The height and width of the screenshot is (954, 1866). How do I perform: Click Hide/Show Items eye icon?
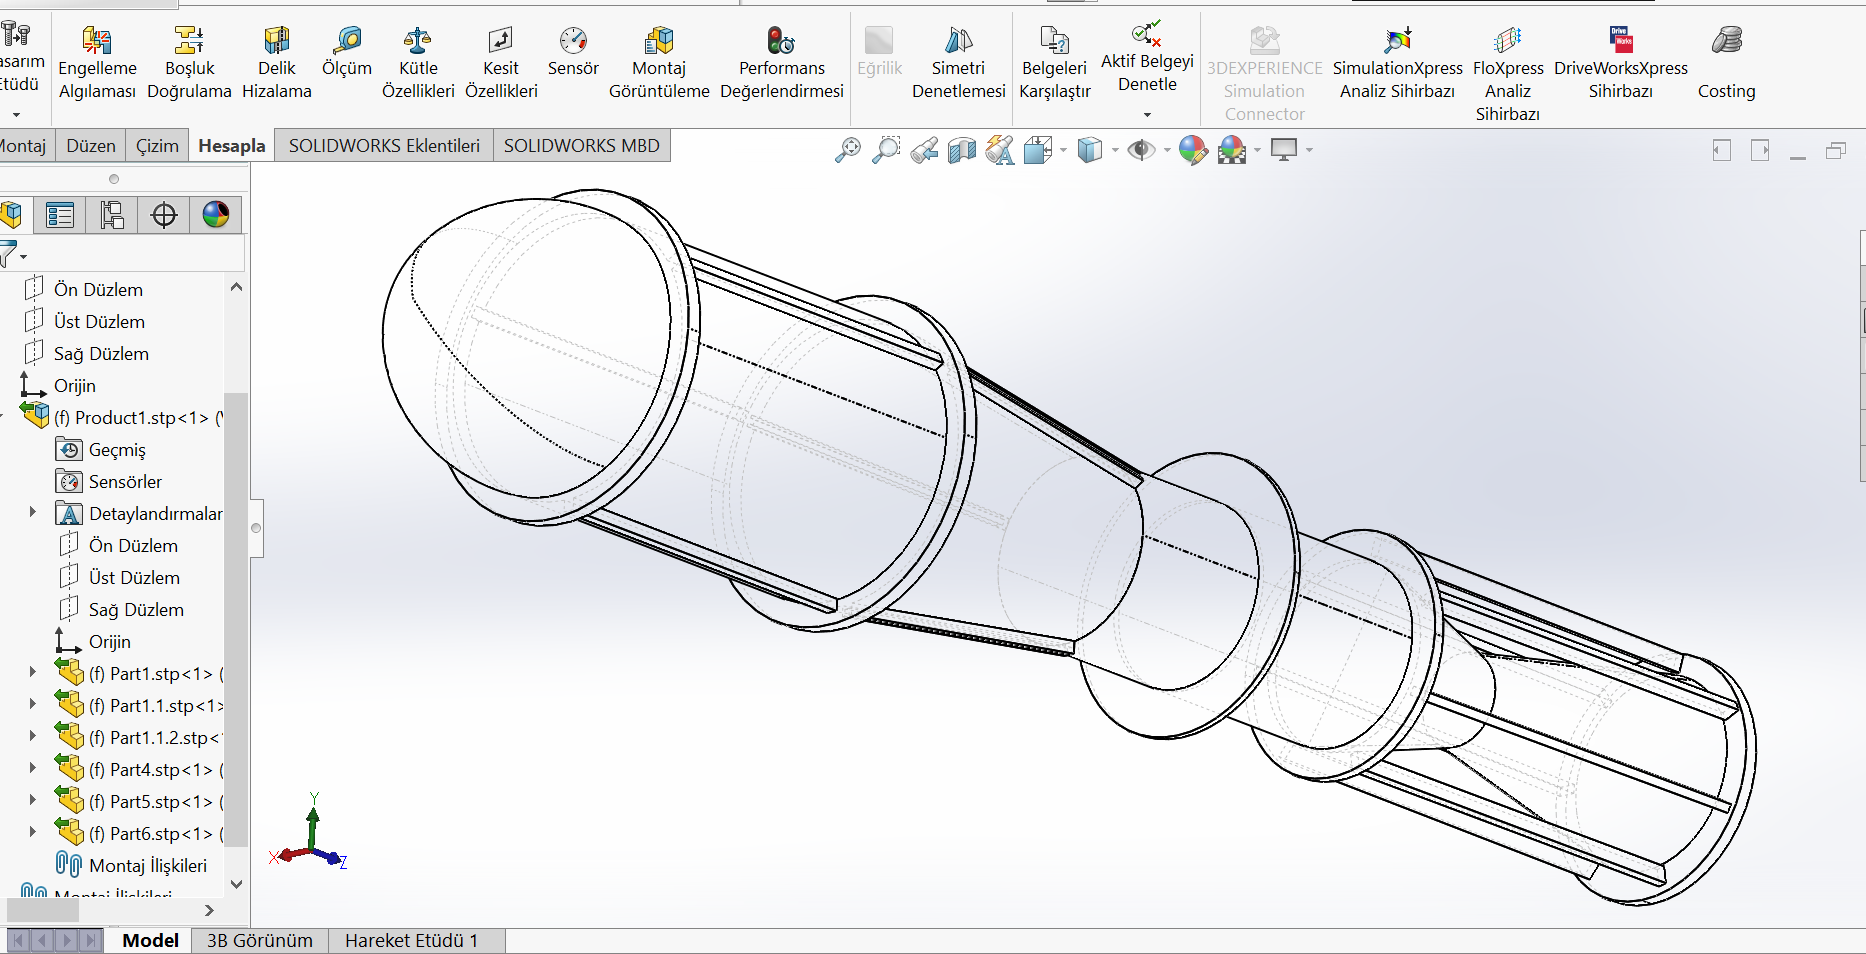point(1141,150)
